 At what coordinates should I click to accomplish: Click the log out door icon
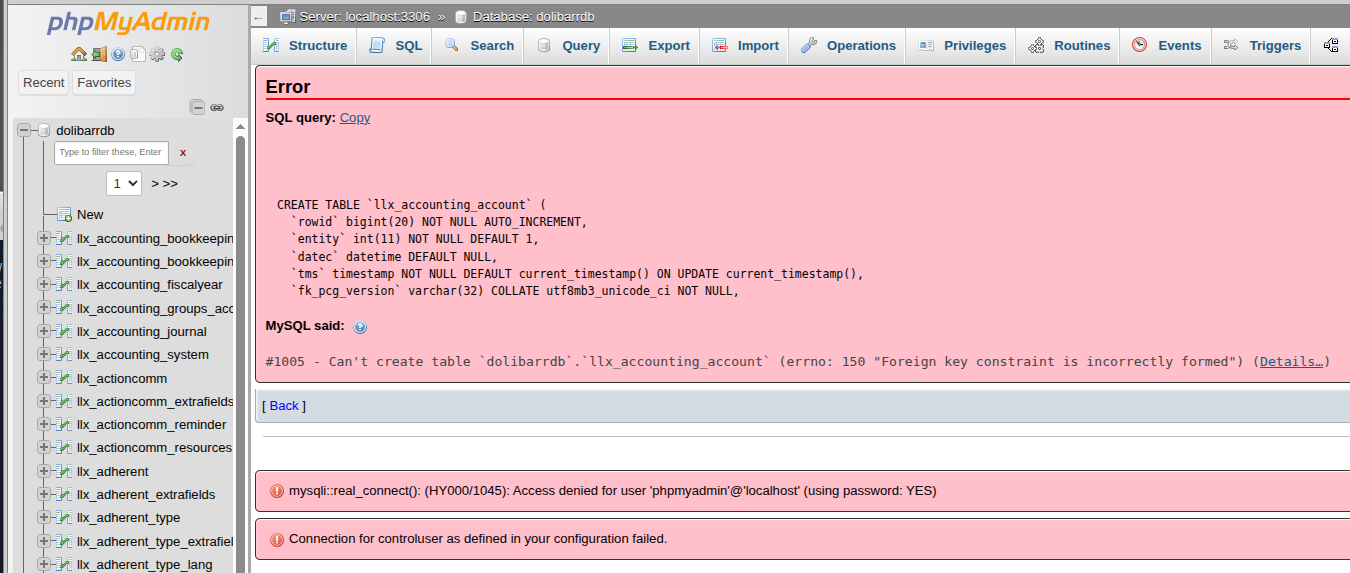[98, 55]
